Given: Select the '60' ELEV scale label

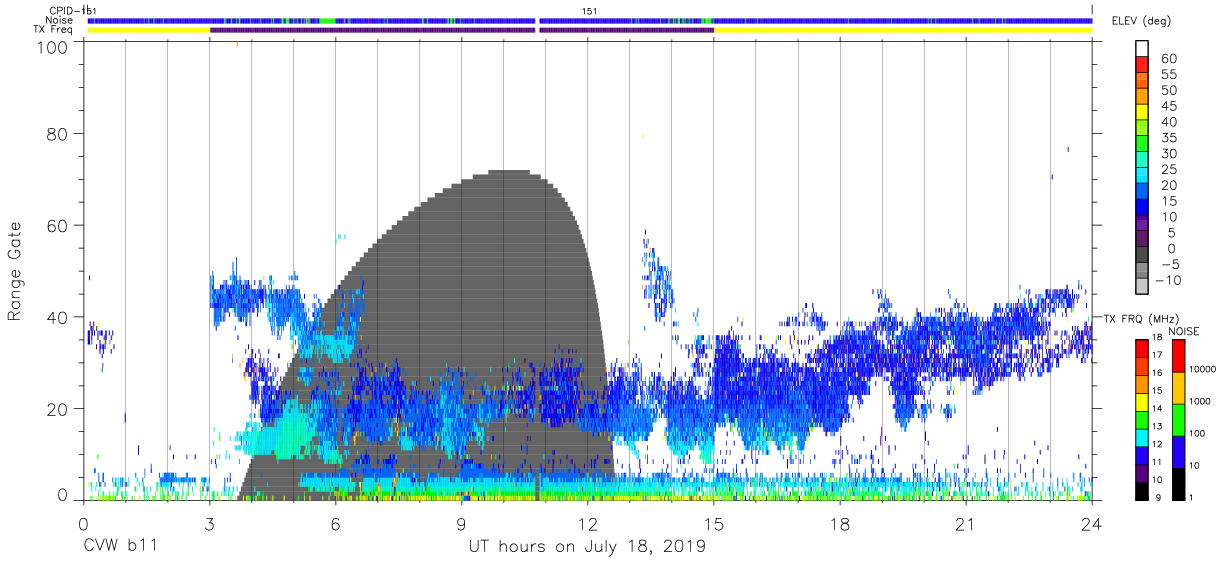Looking at the screenshot, I should coord(1167,58).
